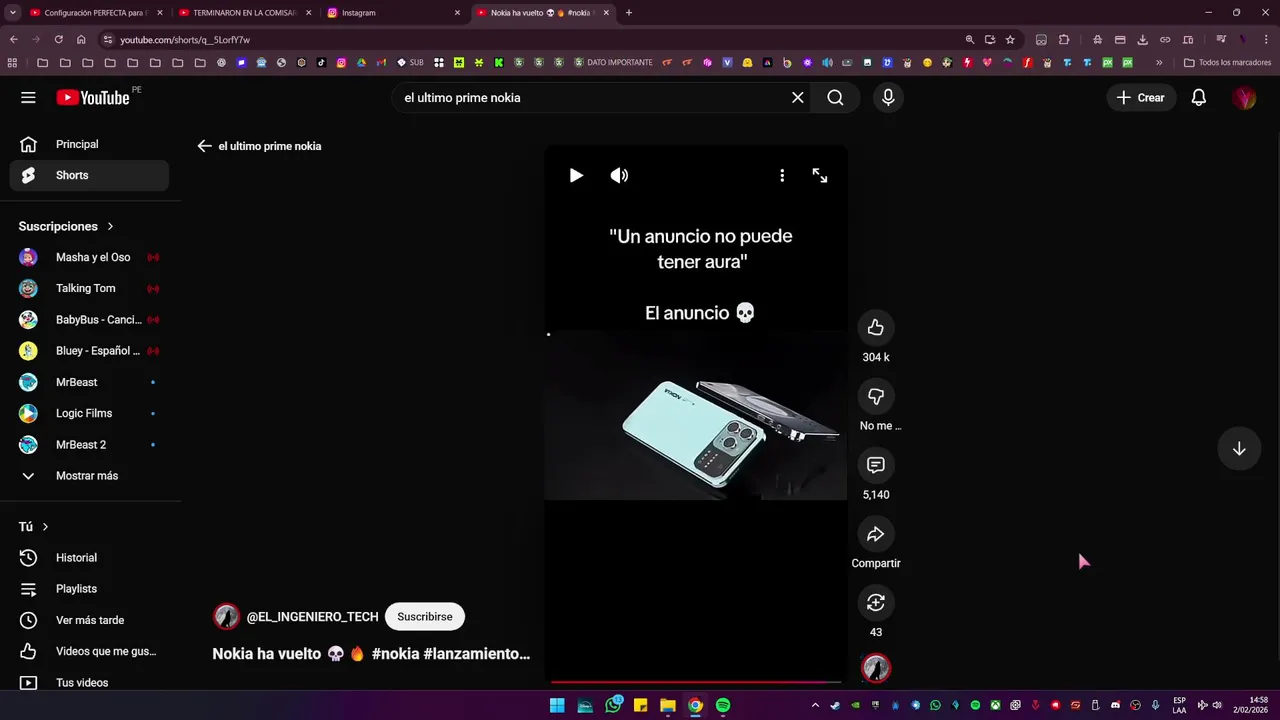Expand the Nokia ha vuelto title description

point(371,653)
